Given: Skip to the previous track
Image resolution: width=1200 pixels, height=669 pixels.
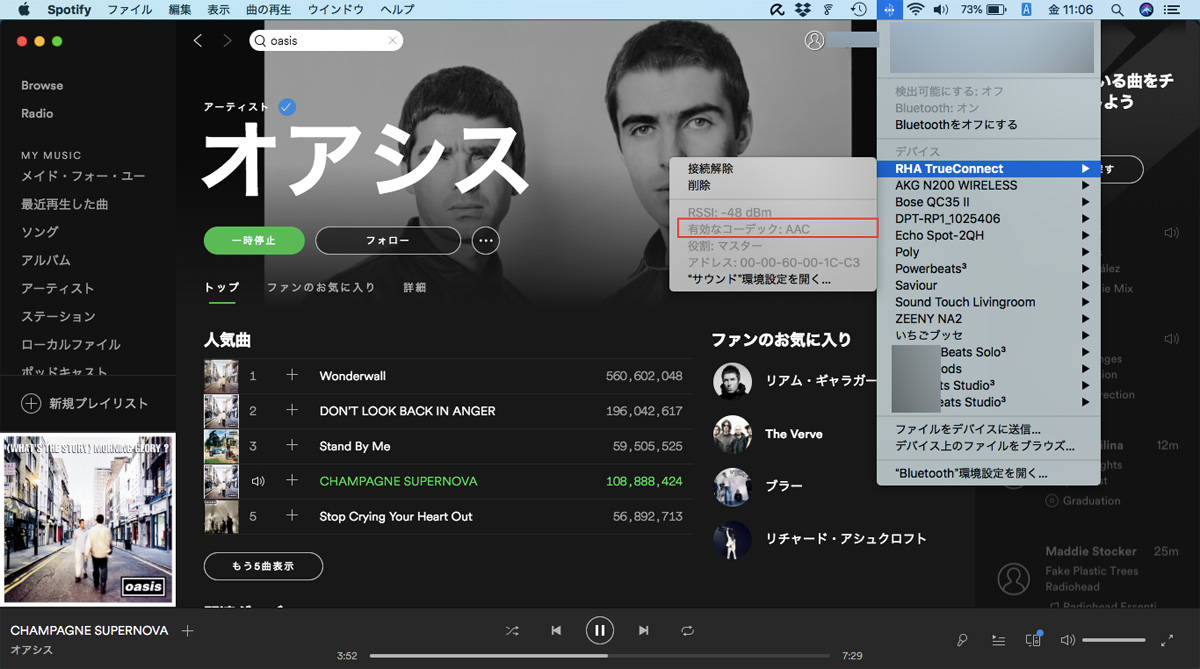Looking at the screenshot, I should [556, 631].
